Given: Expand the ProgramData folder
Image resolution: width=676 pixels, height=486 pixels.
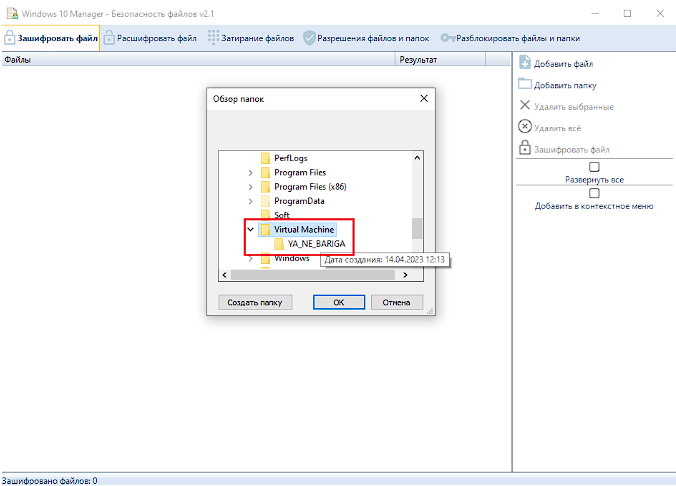Looking at the screenshot, I should tap(250, 201).
